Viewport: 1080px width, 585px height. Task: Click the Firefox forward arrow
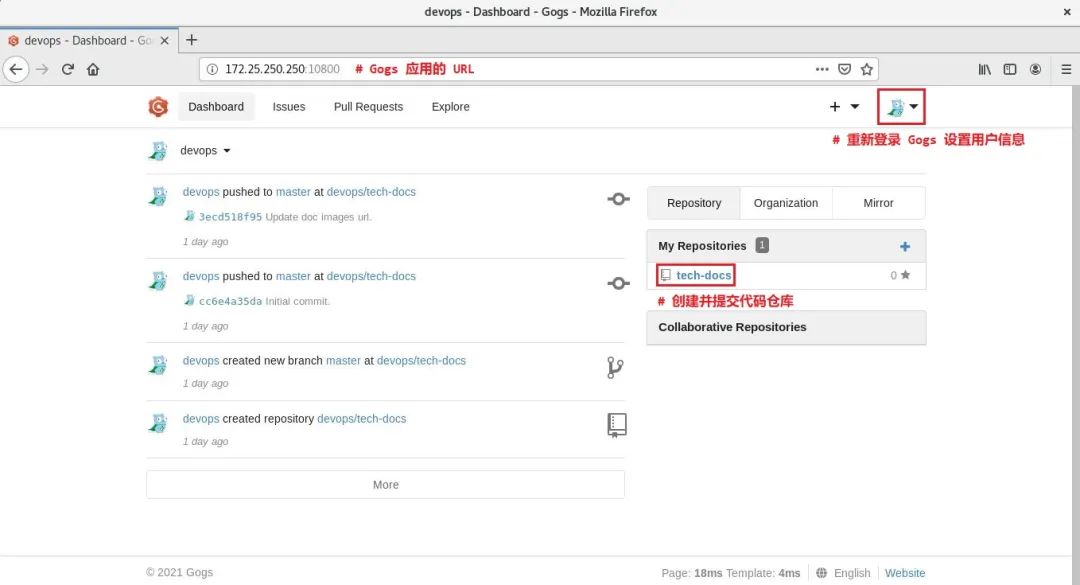point(42,69)
